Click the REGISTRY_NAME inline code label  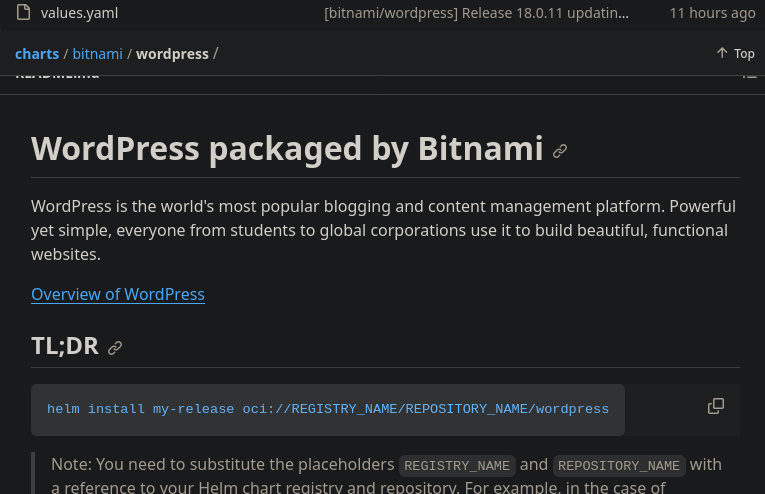457,466
